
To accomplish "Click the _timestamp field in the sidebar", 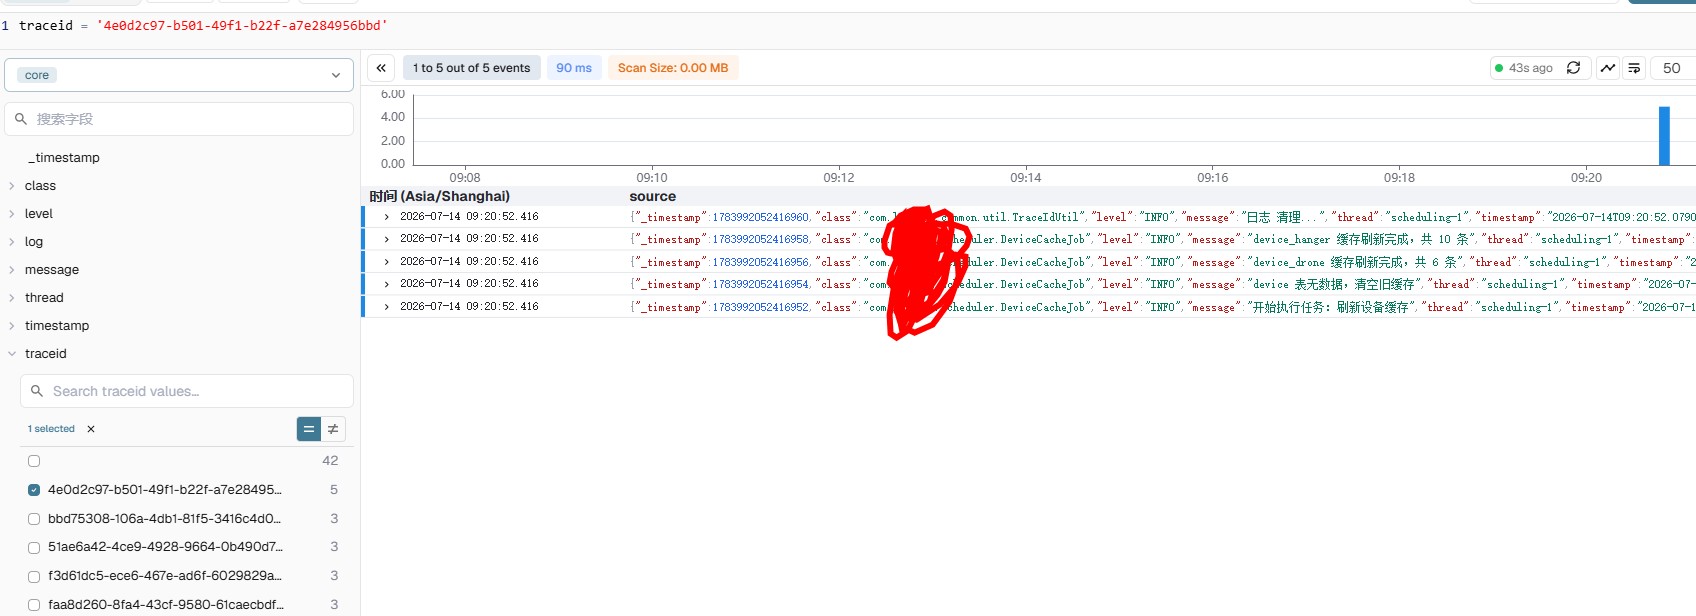I will [64, 158].
